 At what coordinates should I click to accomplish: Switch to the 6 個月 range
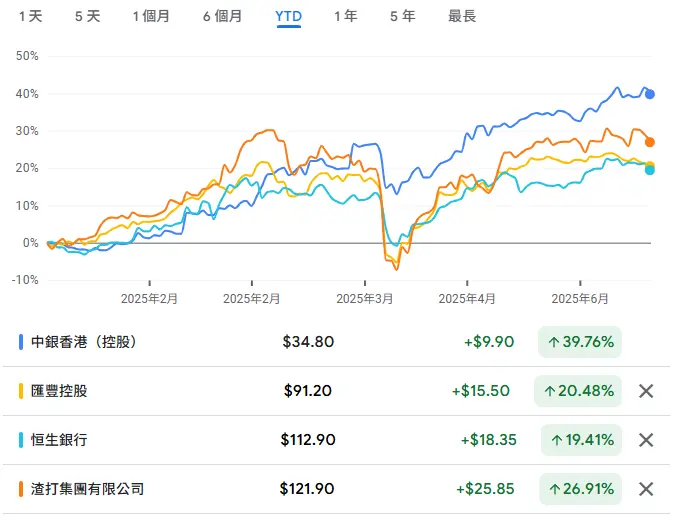(222, 17)
